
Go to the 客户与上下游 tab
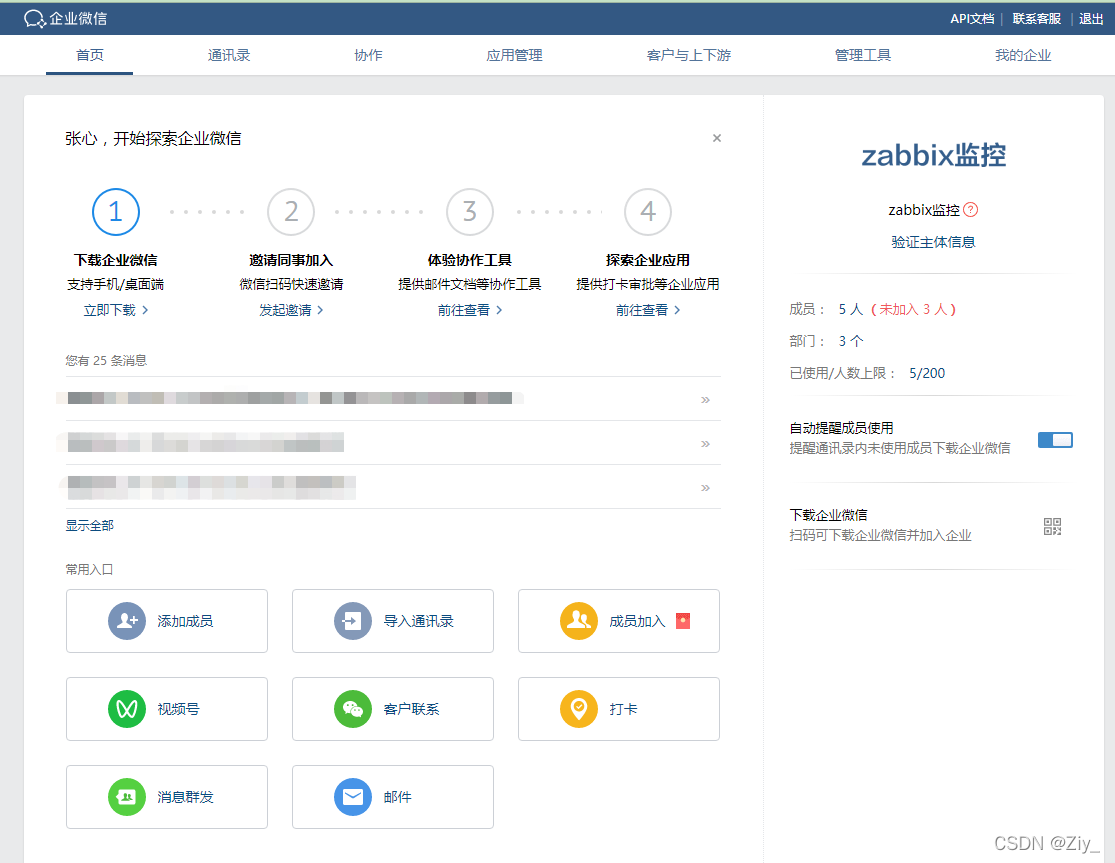point(688,55)
